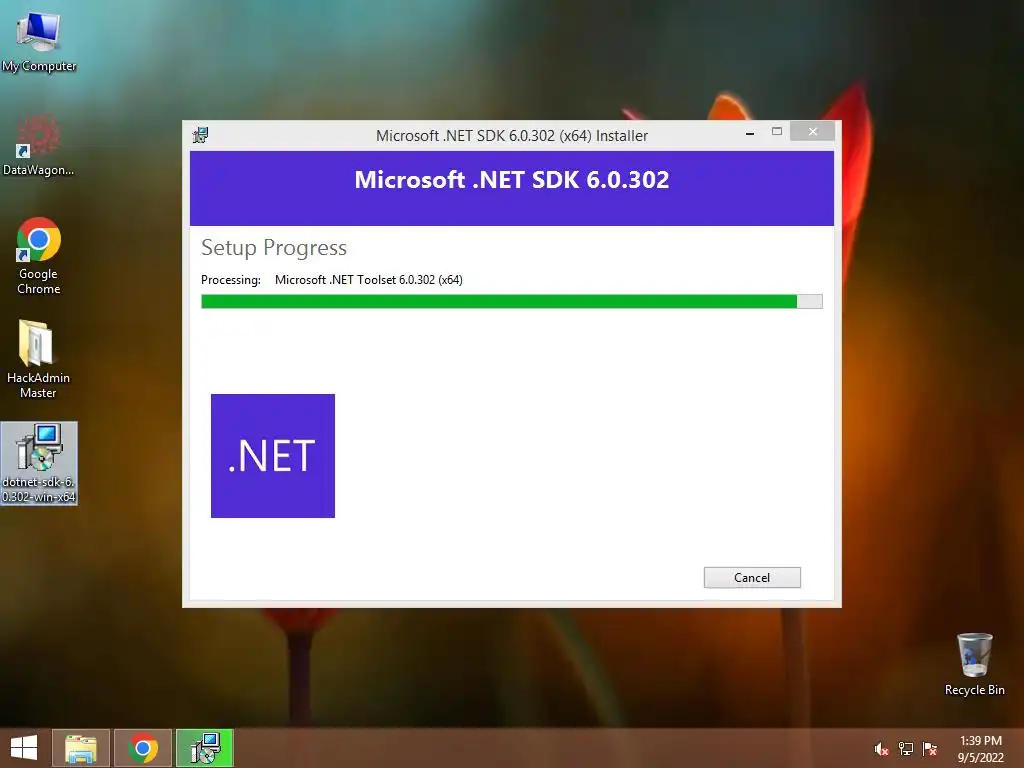1024x768 pixels.
Task: Open the Action Center flag icon
Action: pos(929,749)
